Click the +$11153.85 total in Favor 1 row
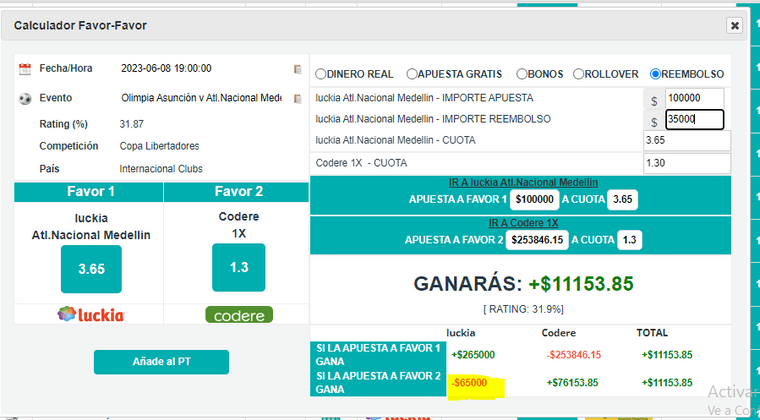 [667, 355]
